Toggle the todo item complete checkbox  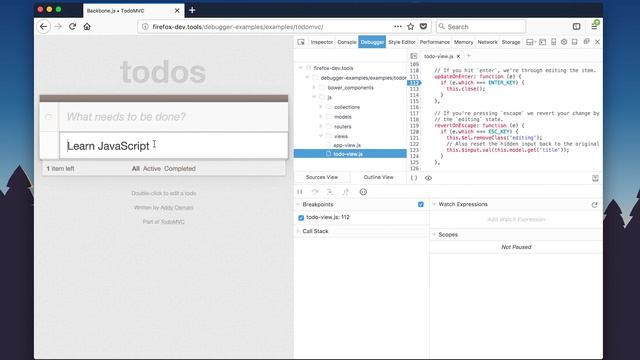(49, 117)
